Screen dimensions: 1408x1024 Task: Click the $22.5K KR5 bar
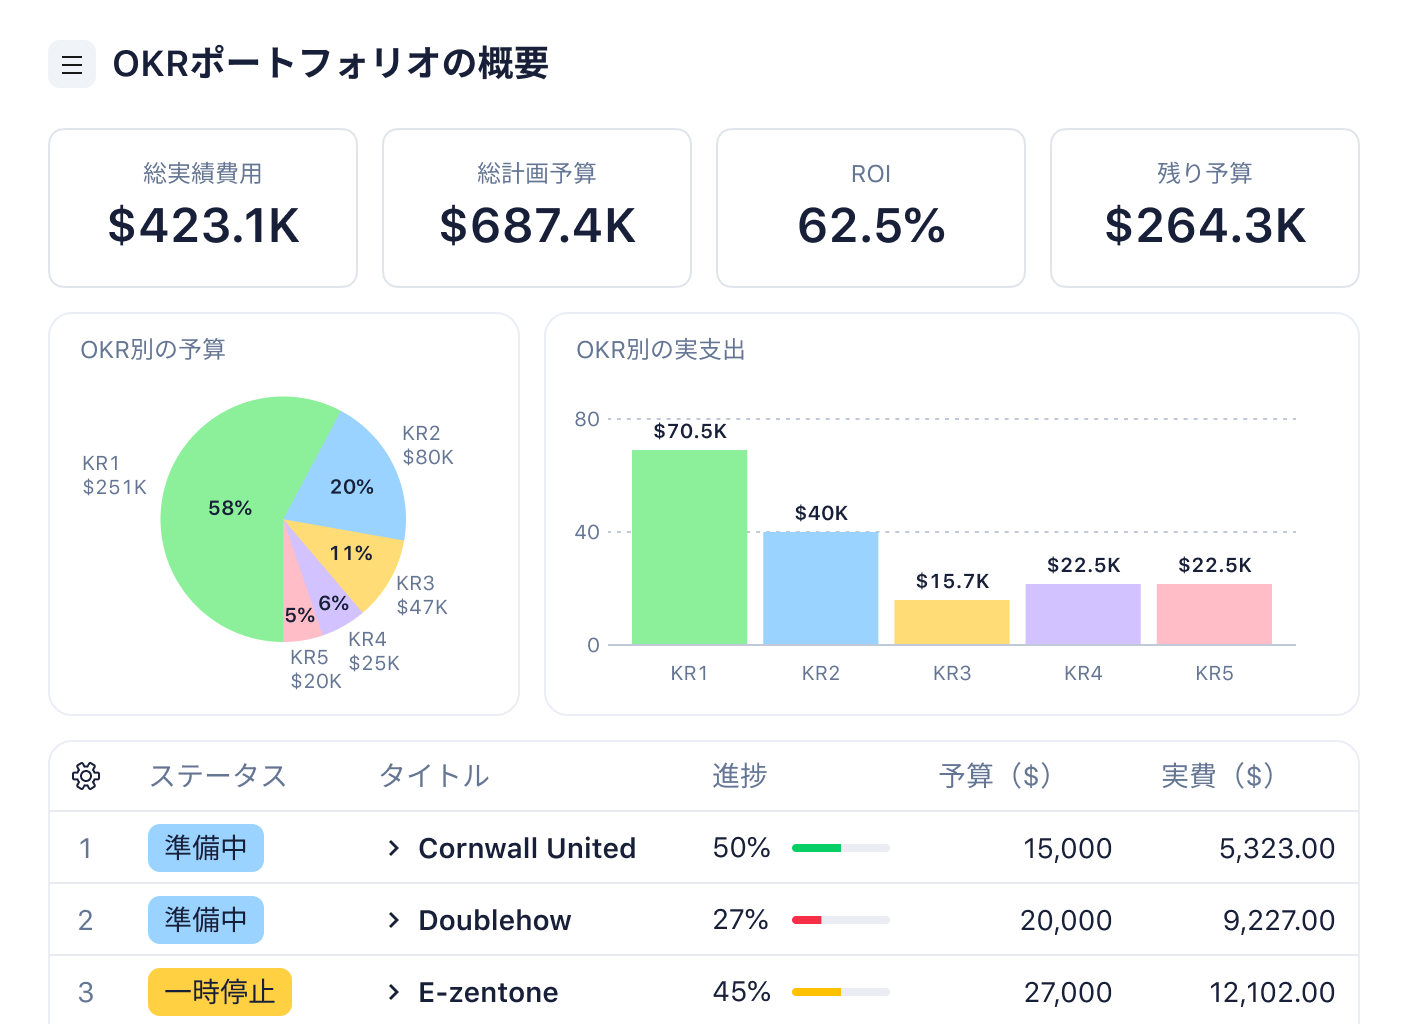click(1213, 615)
